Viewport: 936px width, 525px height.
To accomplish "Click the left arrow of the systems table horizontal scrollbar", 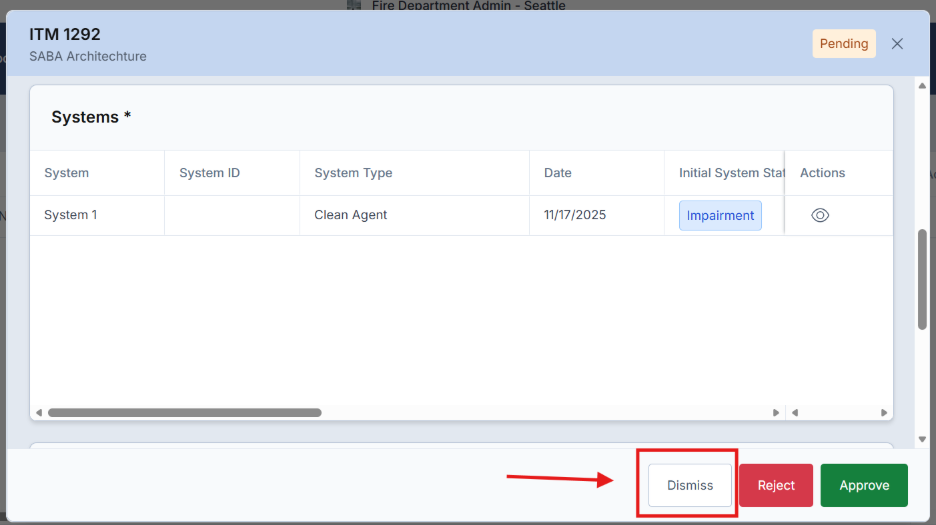I will [39, 412].
